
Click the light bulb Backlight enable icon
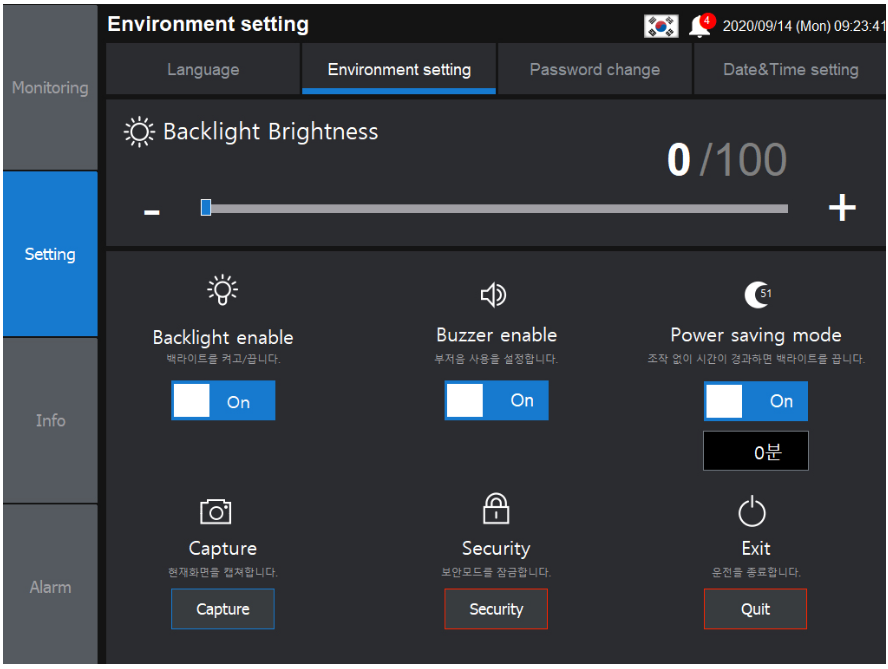(222, 290)
